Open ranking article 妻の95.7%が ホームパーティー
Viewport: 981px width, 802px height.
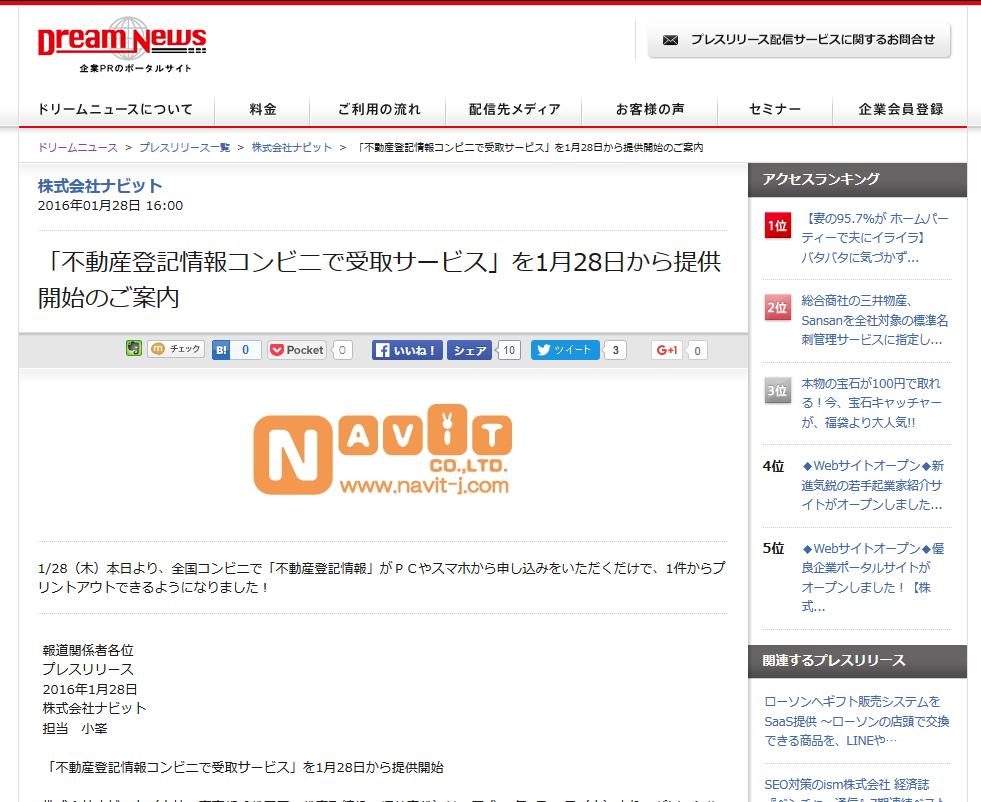875,238
